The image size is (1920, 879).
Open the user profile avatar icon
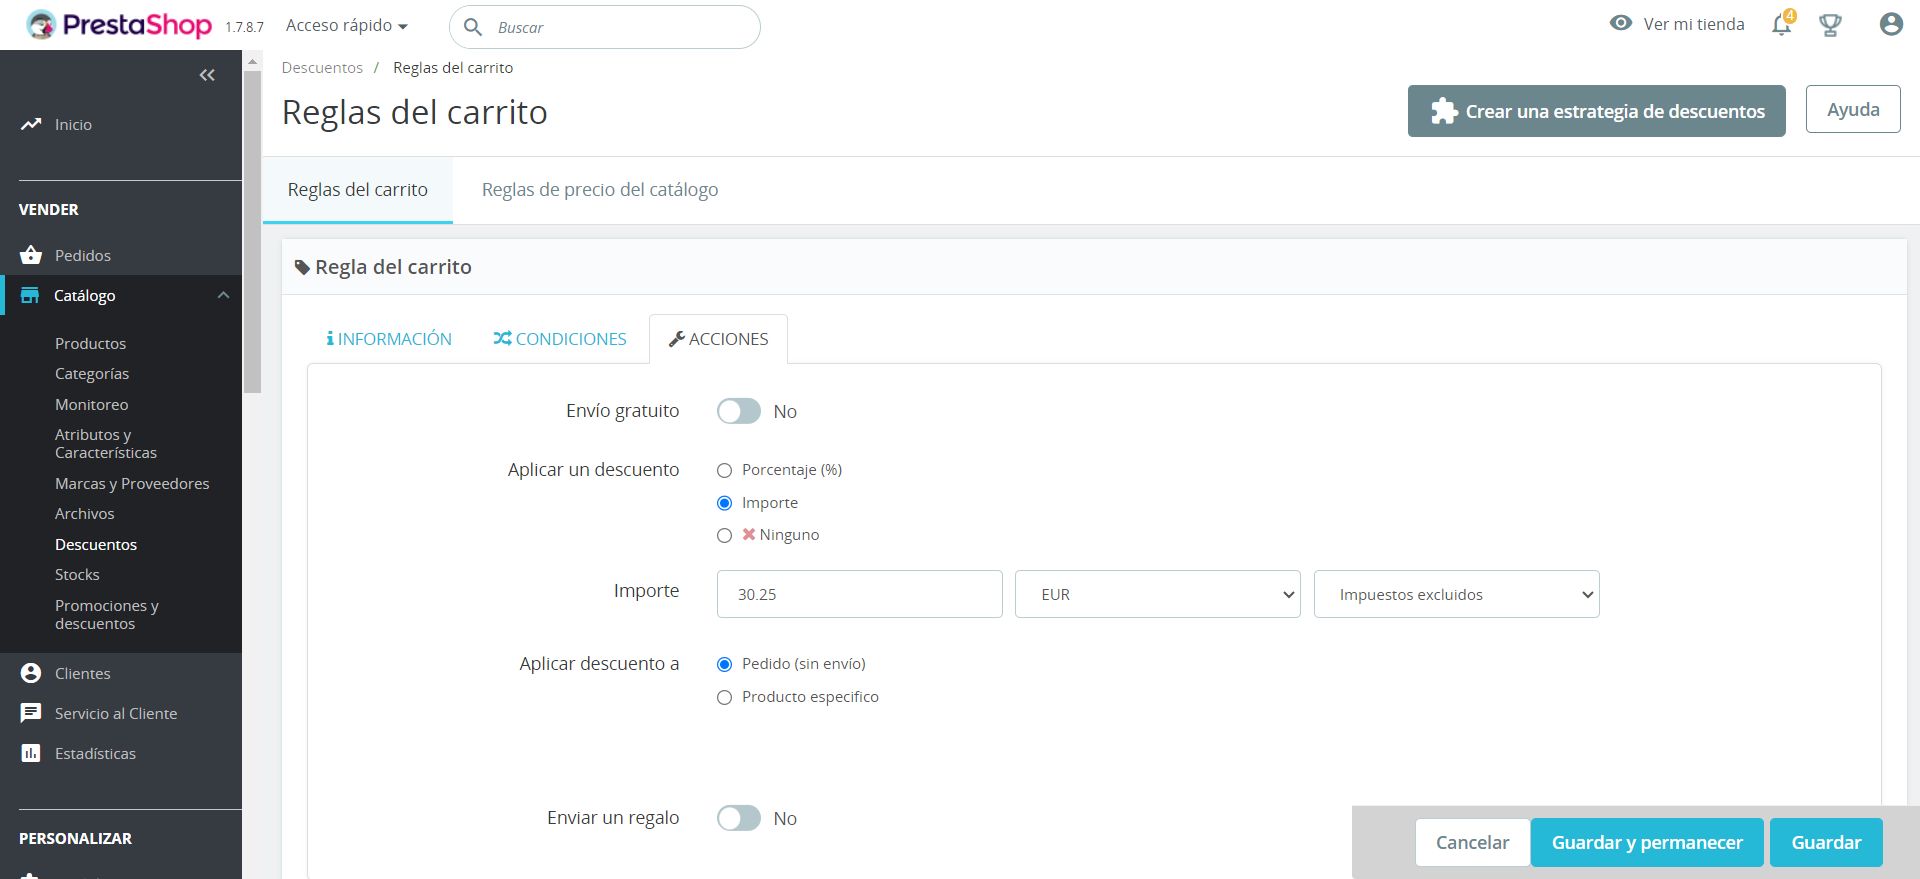point(1890,25)
